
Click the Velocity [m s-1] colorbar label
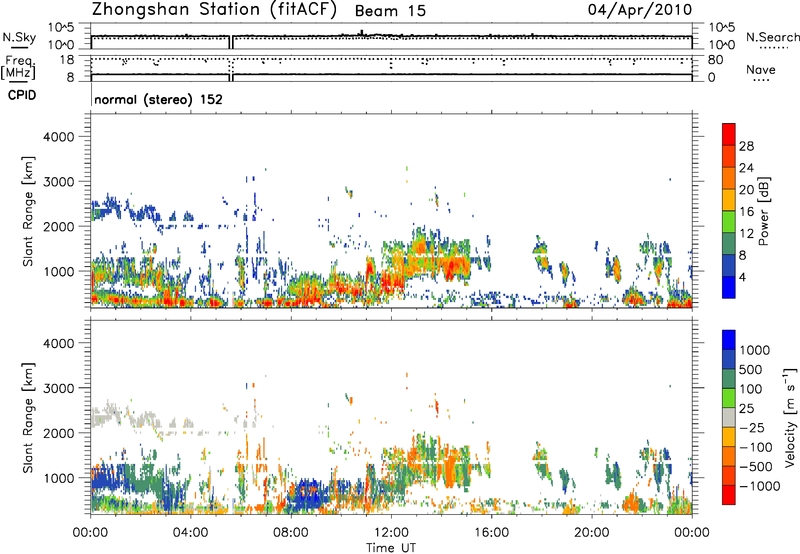tap(790, 418)
